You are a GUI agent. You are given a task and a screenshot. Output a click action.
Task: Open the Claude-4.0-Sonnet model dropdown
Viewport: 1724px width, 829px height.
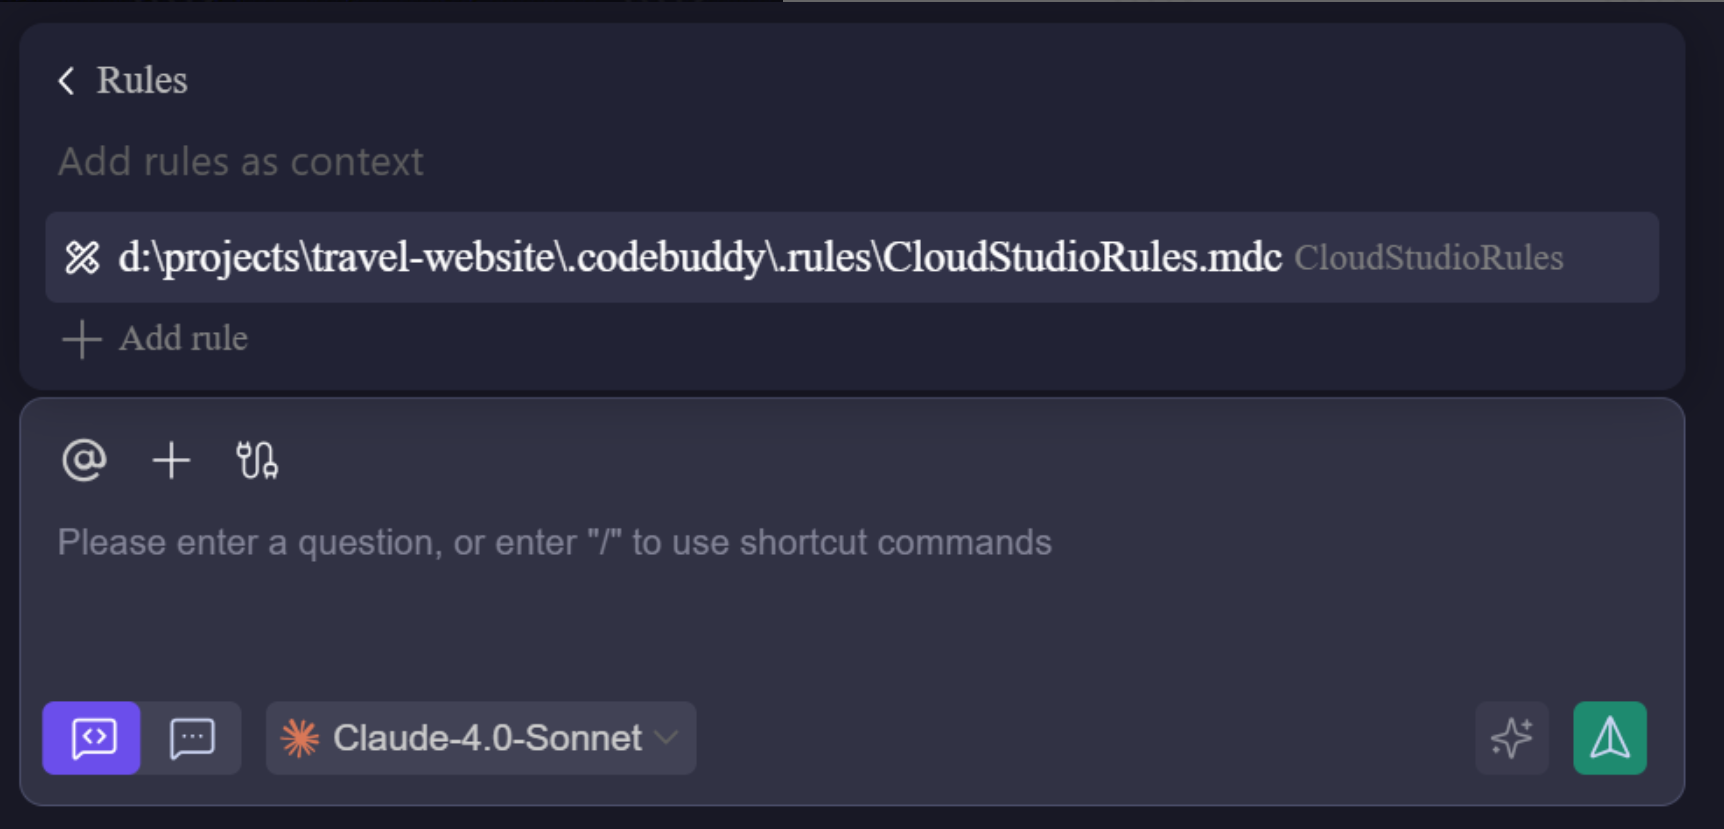(480, 738)
